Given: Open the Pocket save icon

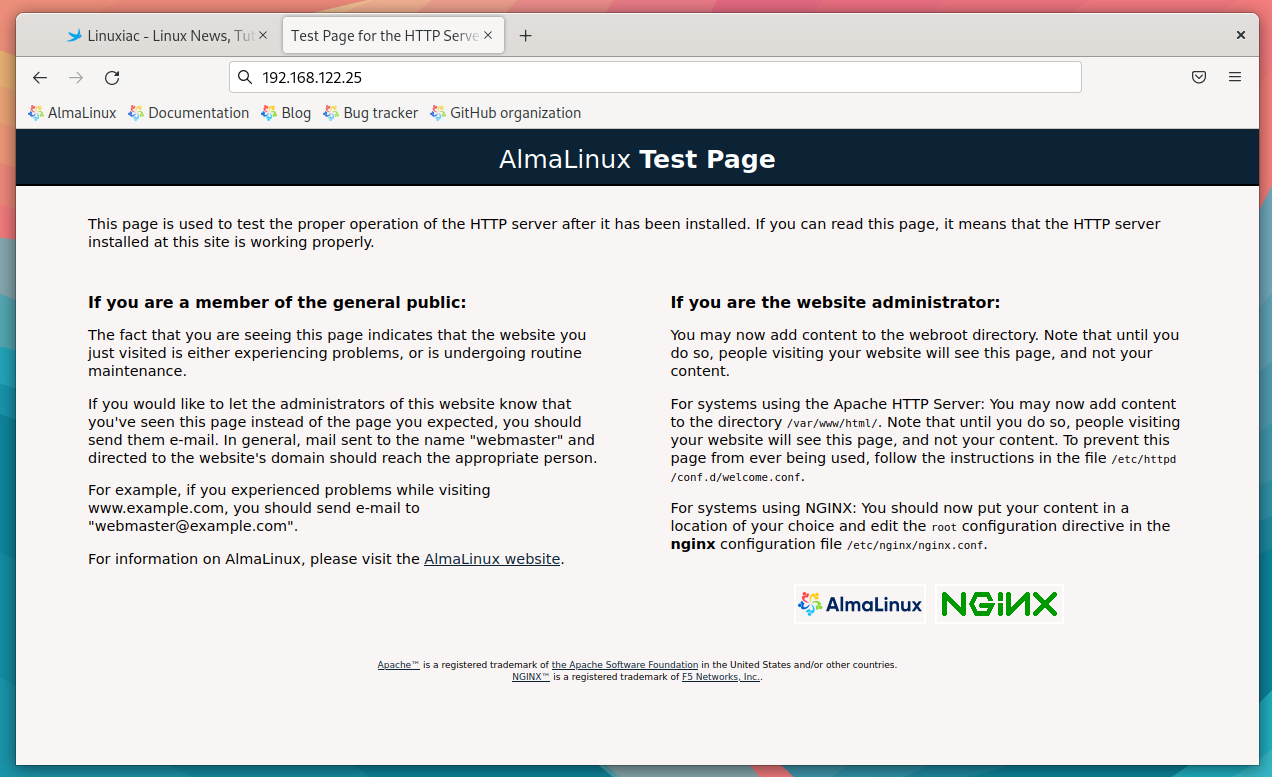Looking at the screenshot, I should pyautogui.click(x=1199, y=77).
